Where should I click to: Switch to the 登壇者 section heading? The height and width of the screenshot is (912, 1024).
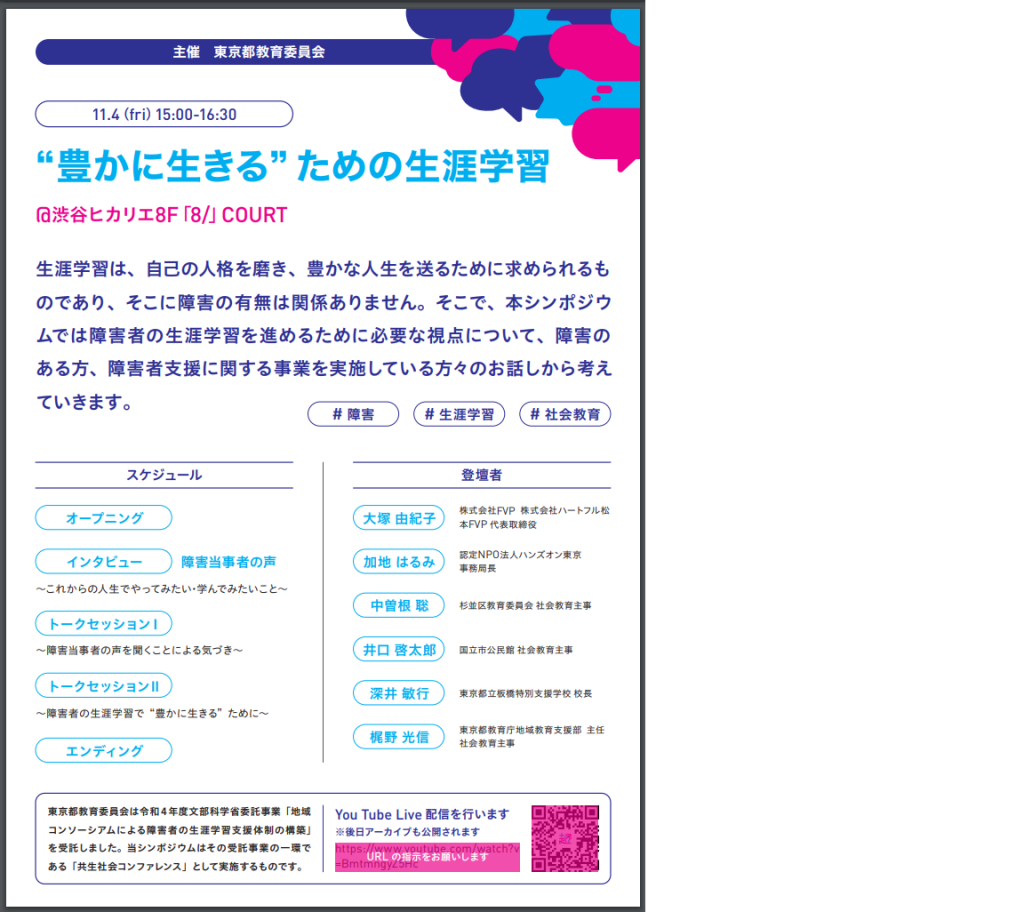(x=481, y=475)
